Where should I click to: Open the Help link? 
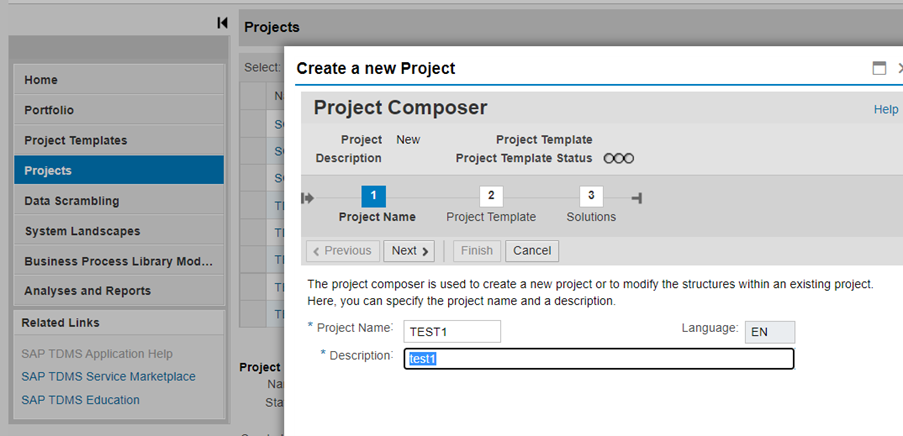pyautogui.click(x=885, y=109)
